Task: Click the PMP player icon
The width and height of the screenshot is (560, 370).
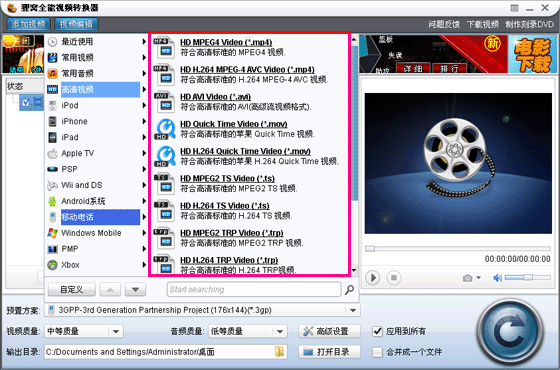Action: click(x=52, y=249)
